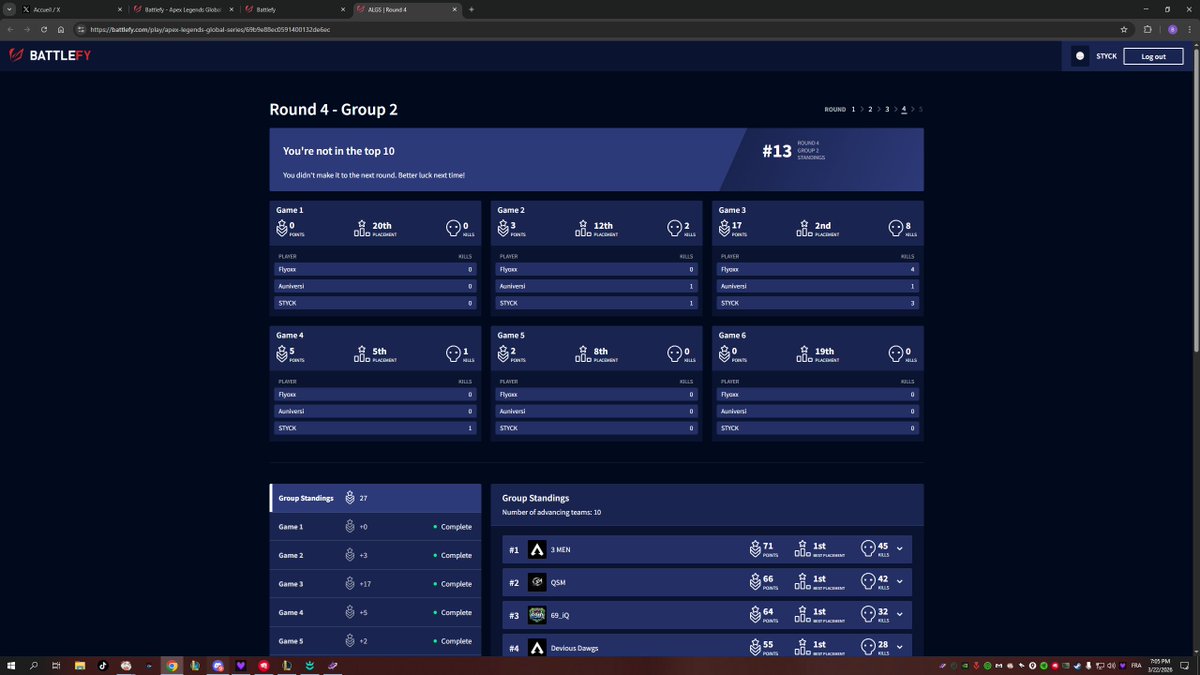Go to round 1 in pagination
This screenshot has height=675, width=1200.
pos(853,109)
